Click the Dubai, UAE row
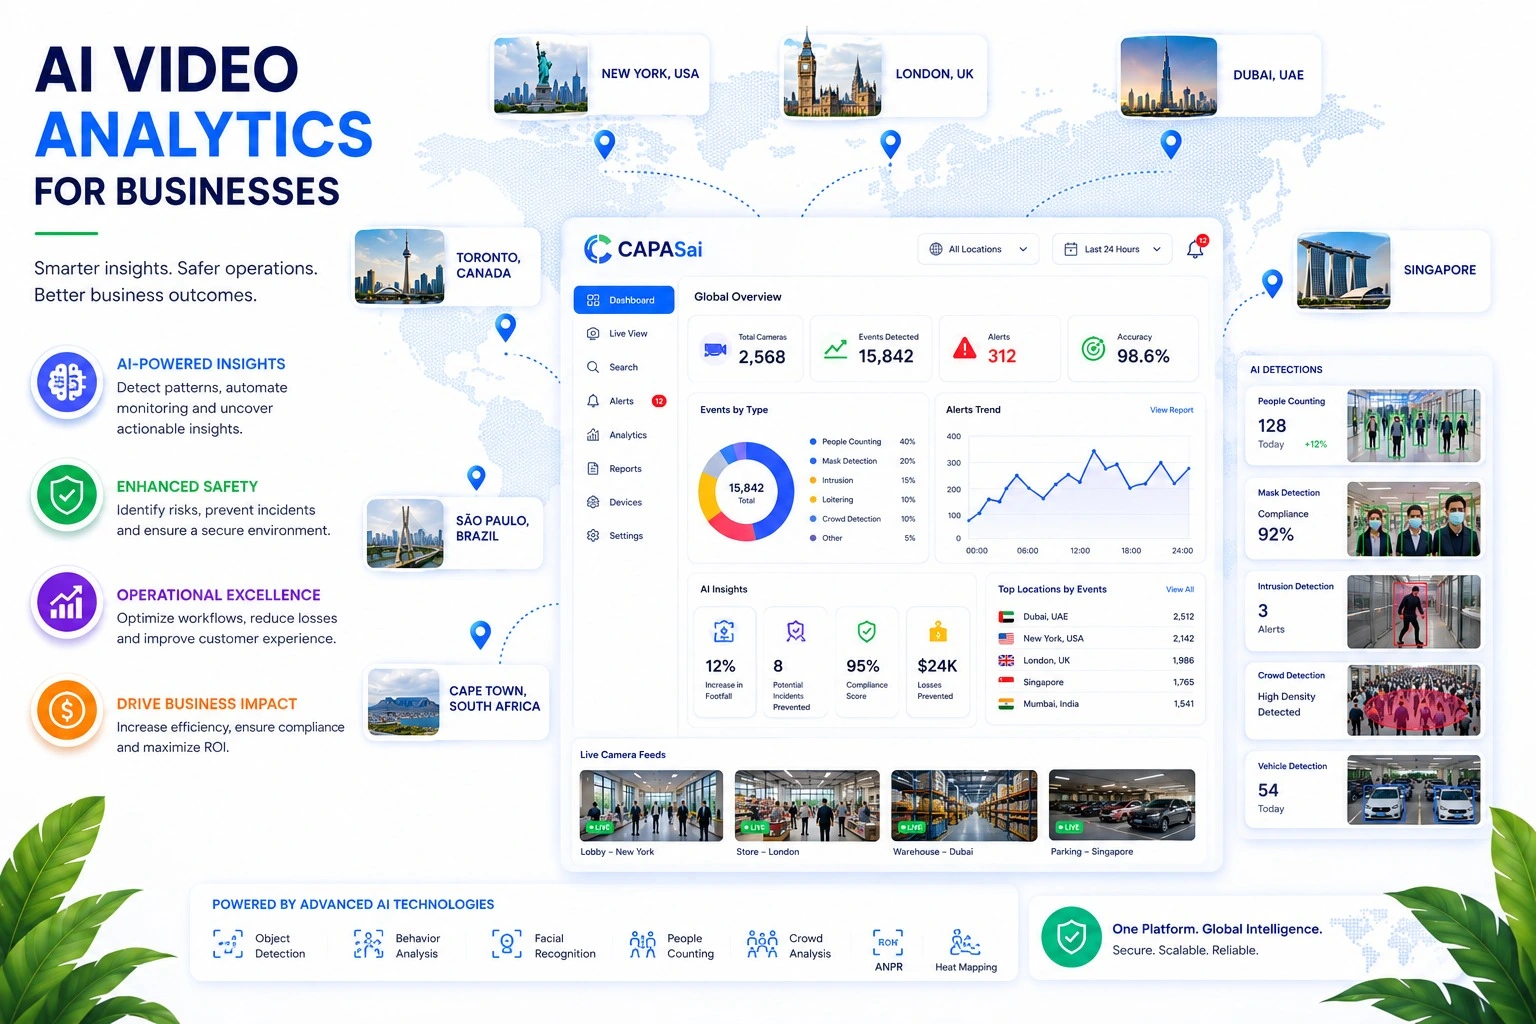The width and height of the screenshot is (1536, 1024). tap(1096, 617)
